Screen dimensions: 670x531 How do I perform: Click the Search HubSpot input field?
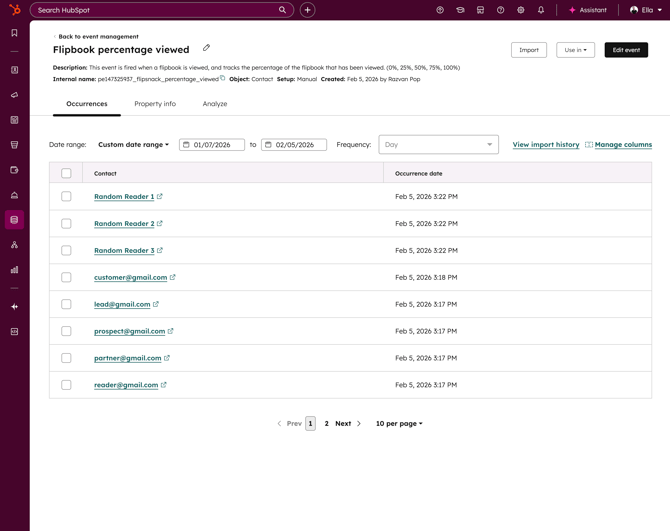tap(155, 10)
